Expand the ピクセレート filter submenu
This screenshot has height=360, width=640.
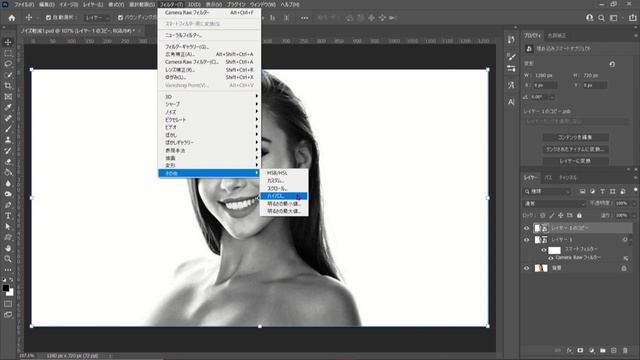tap(209, 120)
